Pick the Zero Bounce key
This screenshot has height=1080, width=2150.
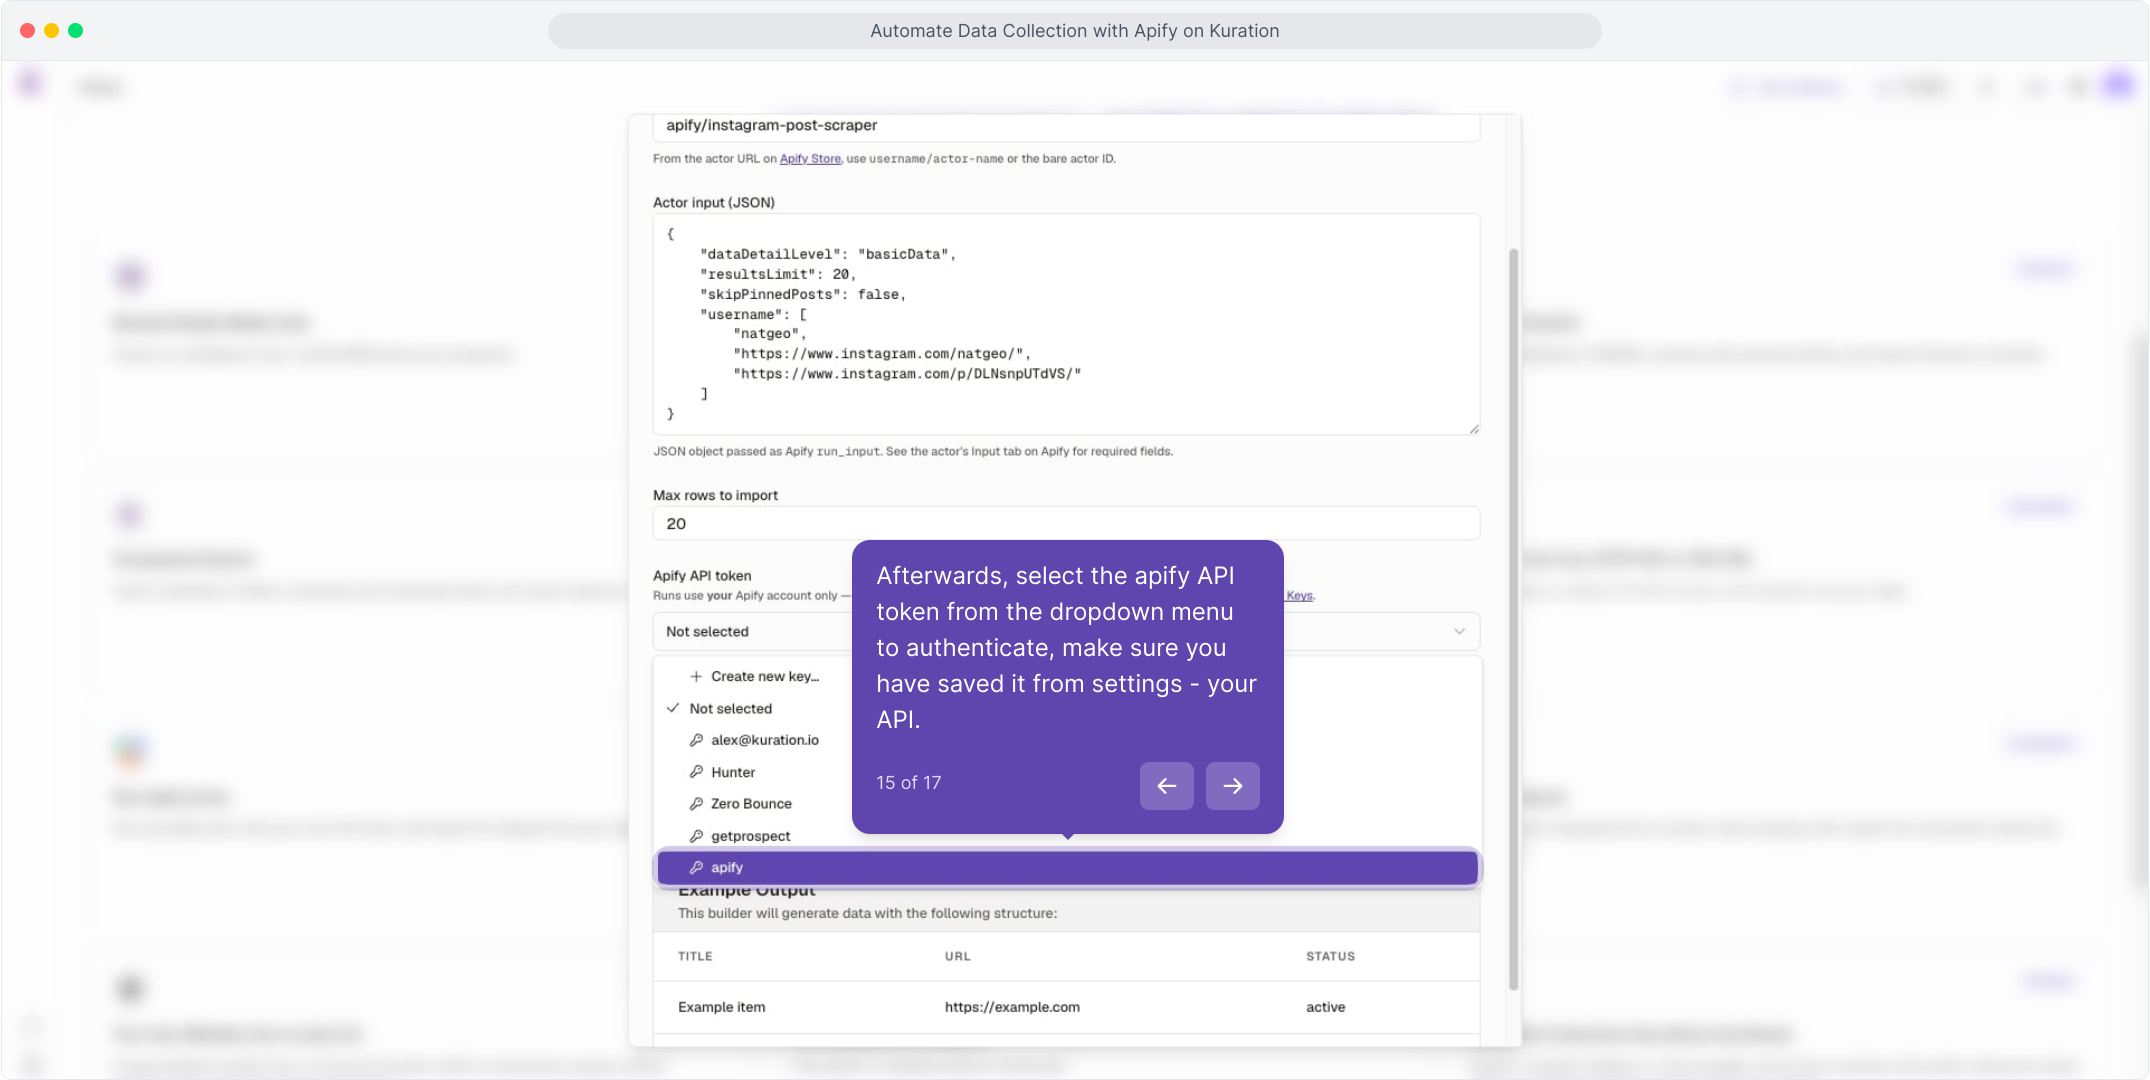(751, 804)
